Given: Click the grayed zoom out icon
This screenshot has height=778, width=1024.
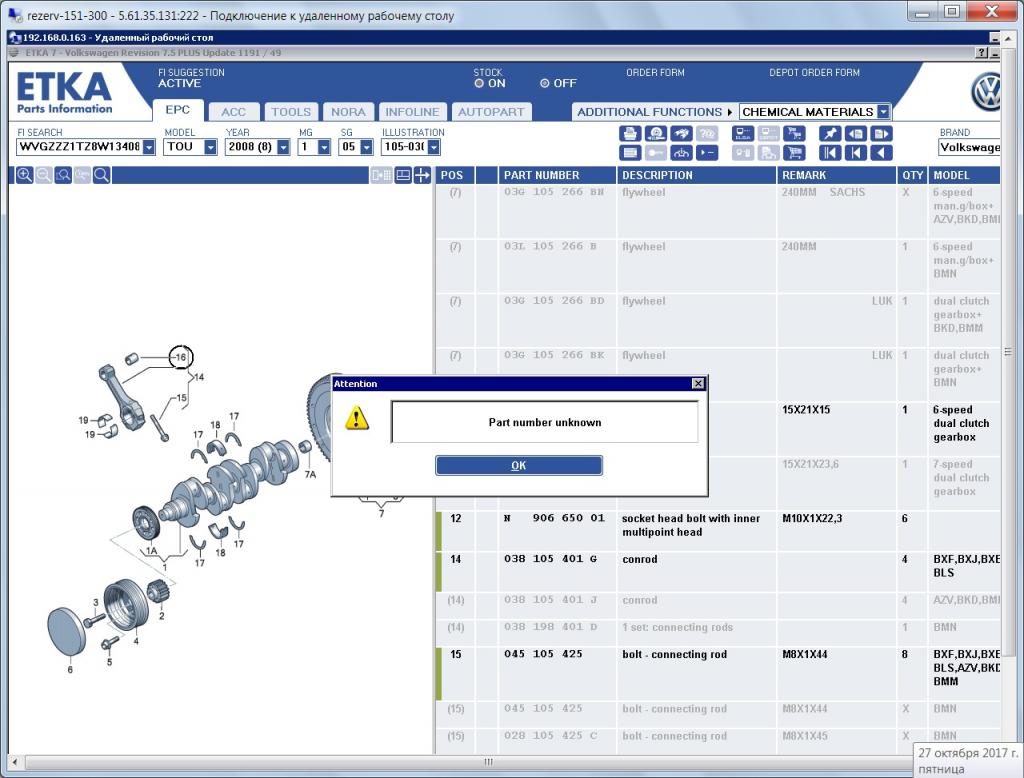Looking at the screenshot, I should pos(44,175).
